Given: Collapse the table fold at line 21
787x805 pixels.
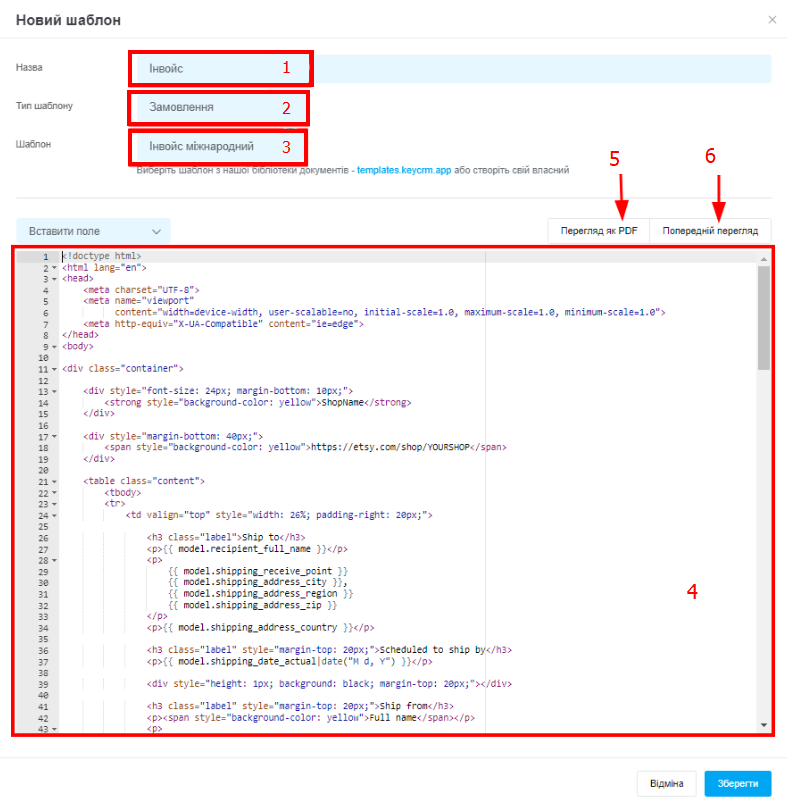Looking at the screenshot, I should [54, 482].
